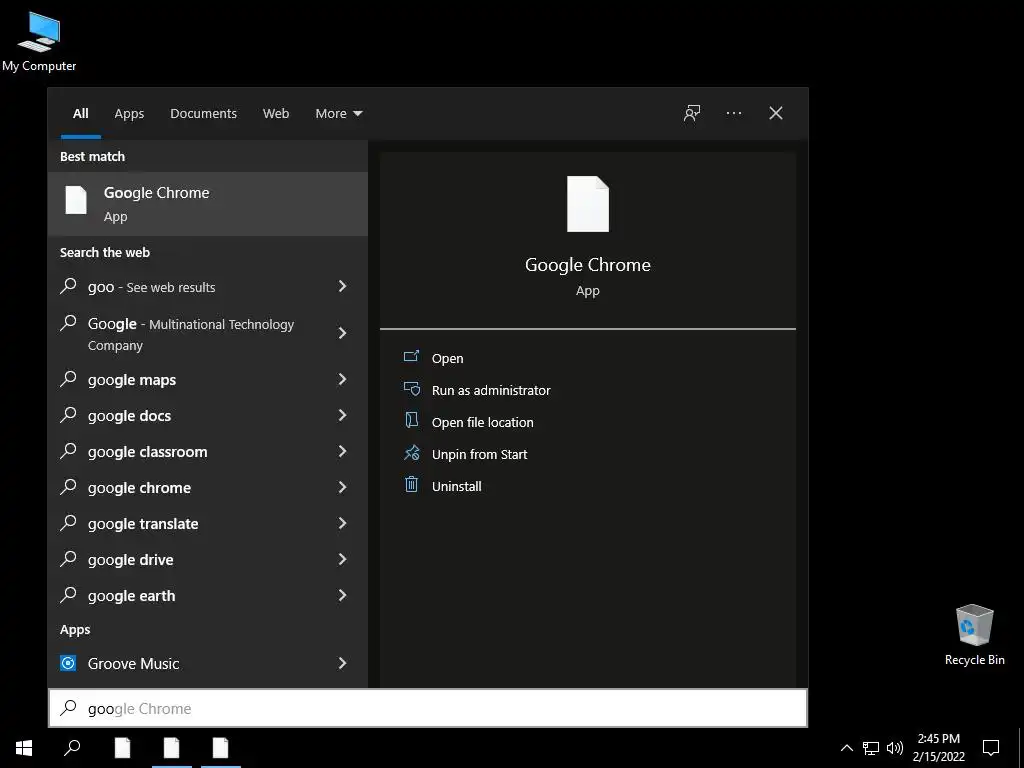Click Open file location action
Viewport: 1024px width, 768px height.
(483, 423)
